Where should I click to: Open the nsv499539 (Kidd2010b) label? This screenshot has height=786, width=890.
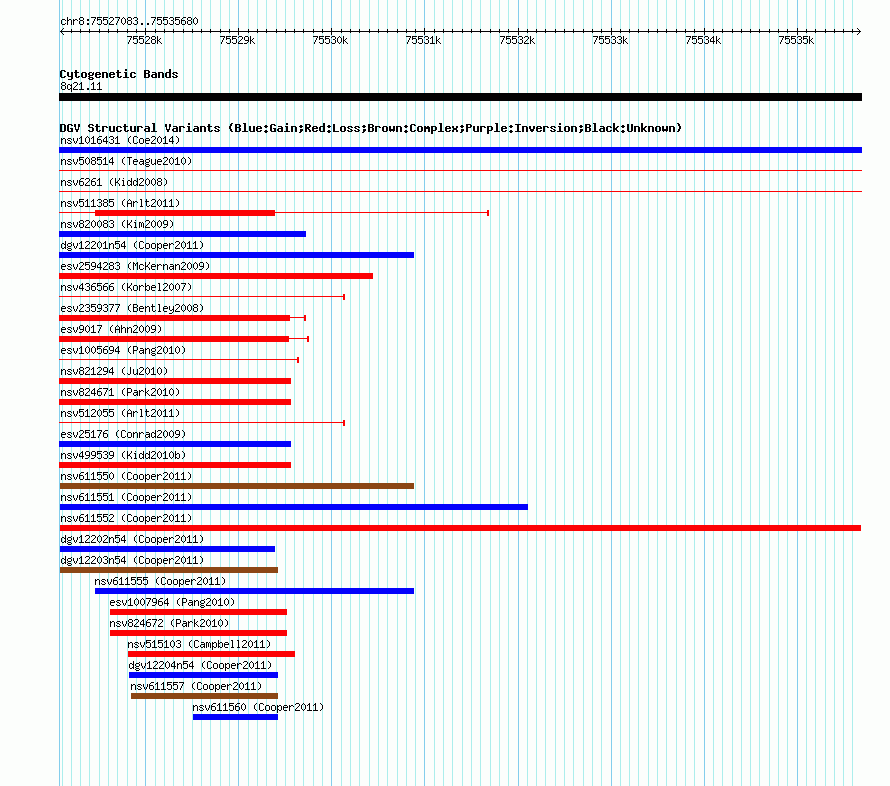123,455
